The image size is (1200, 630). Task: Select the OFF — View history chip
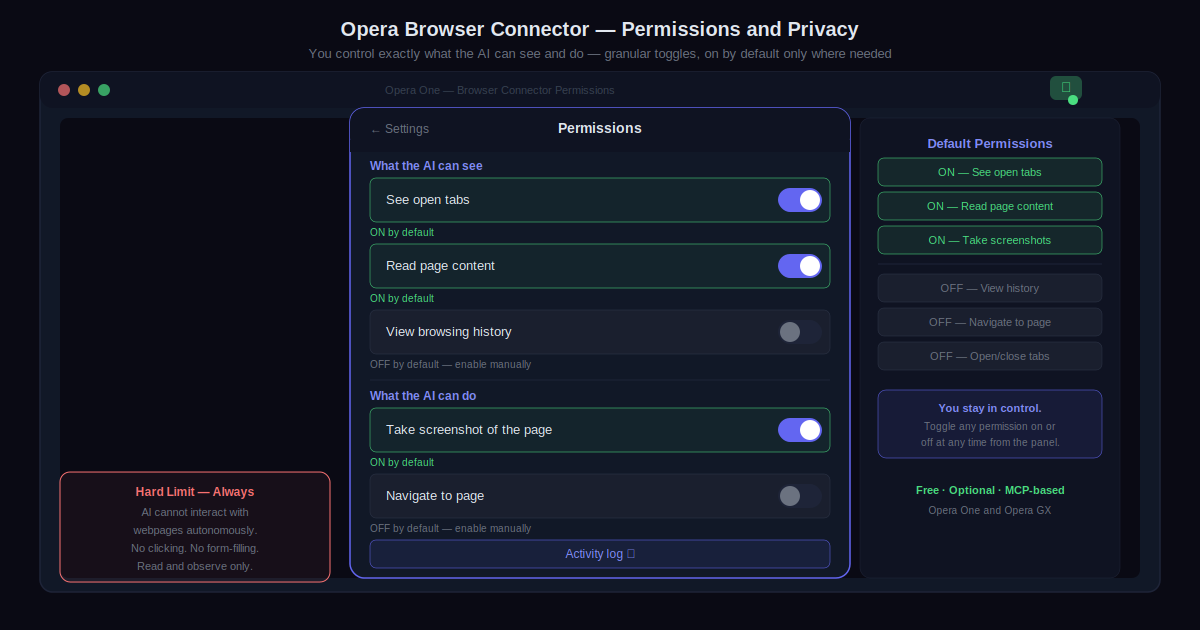coord(990,288)
